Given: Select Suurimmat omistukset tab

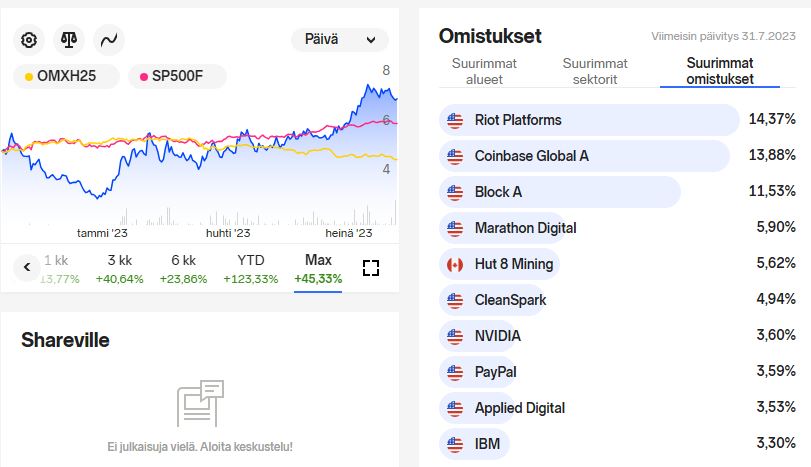Looking at the screenshot, I should (720, 71).
